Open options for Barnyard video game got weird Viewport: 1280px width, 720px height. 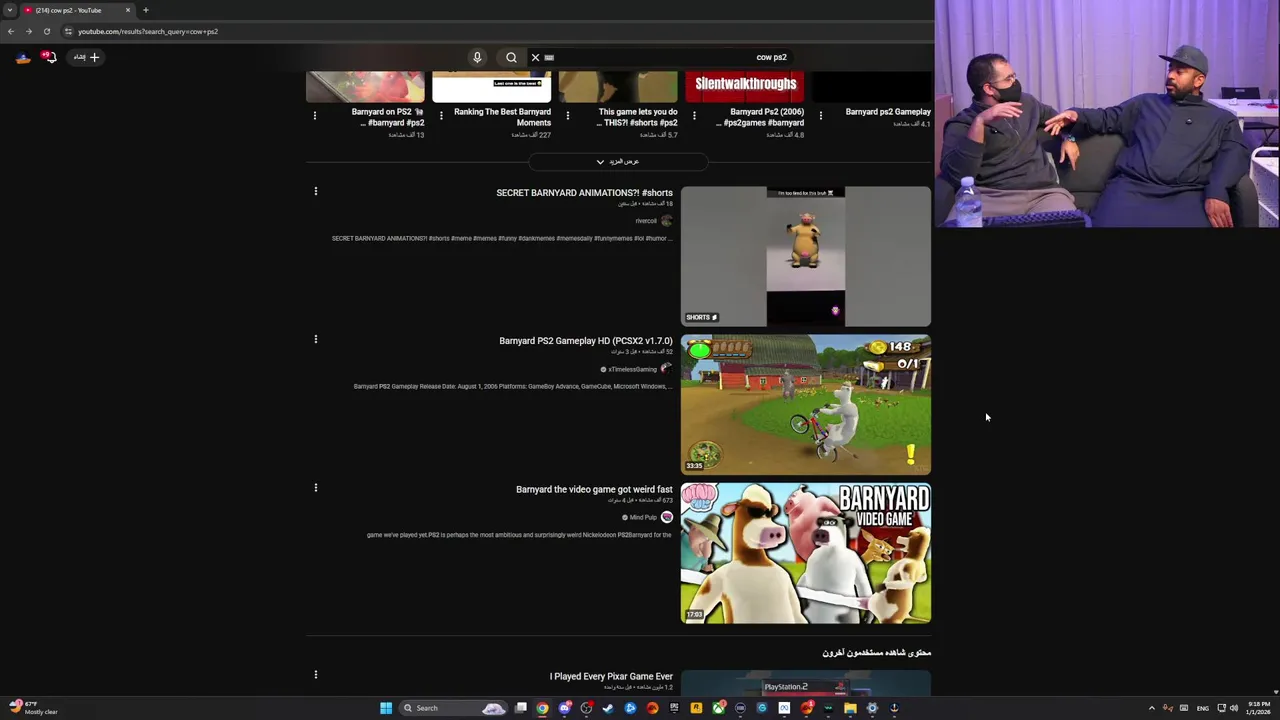(x=316, y=487)
